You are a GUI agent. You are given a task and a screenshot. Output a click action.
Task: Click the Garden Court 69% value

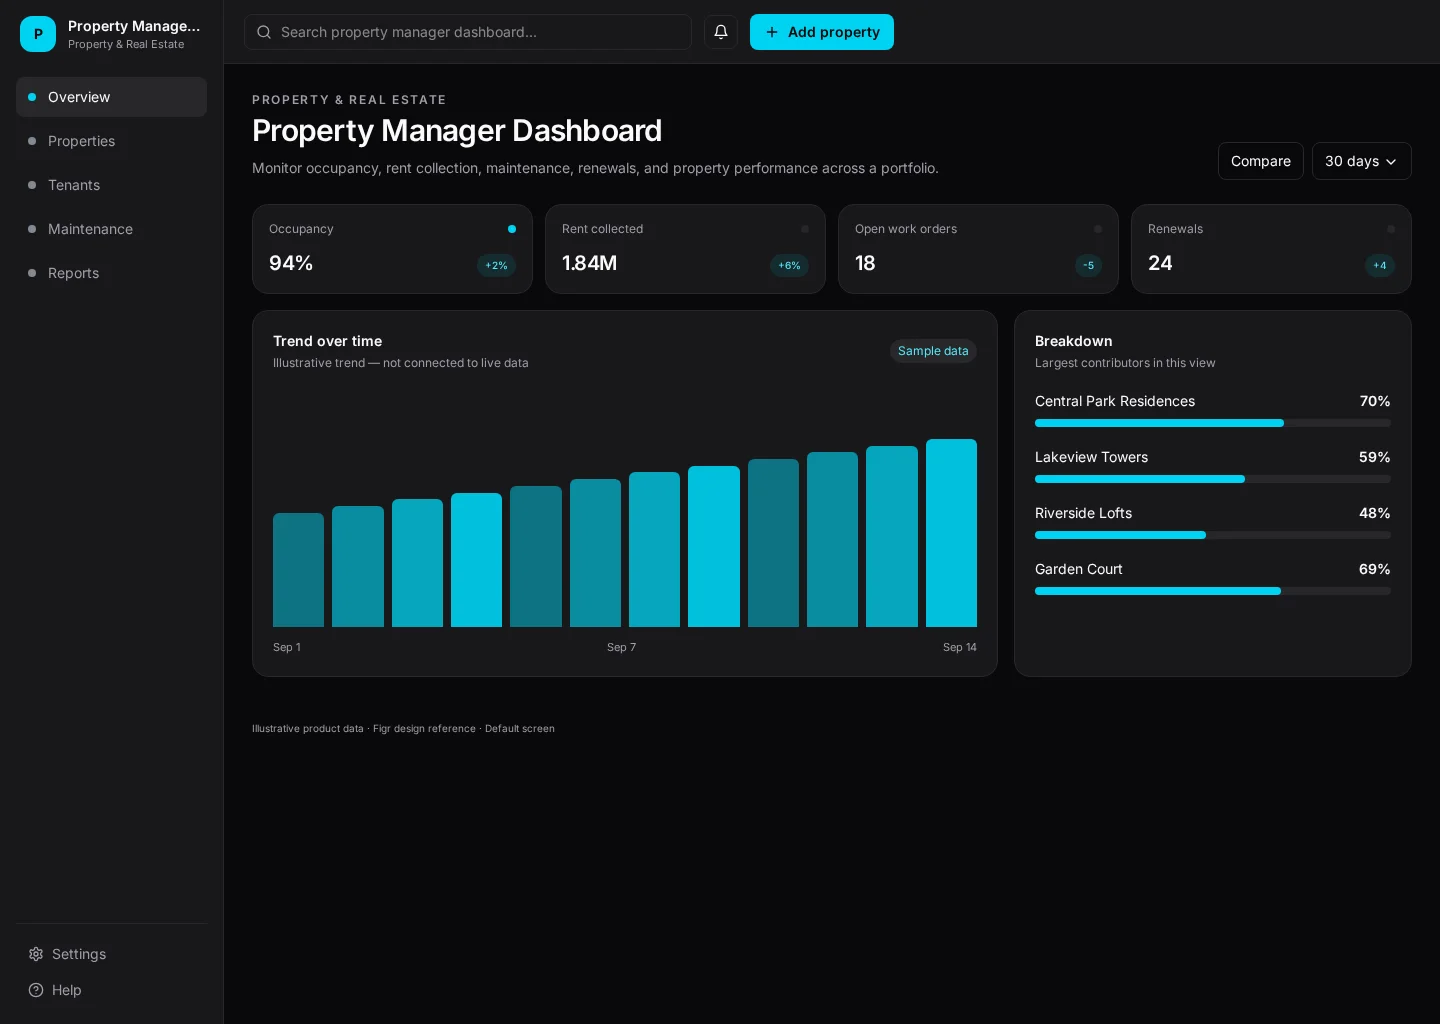click(1374, 569)
